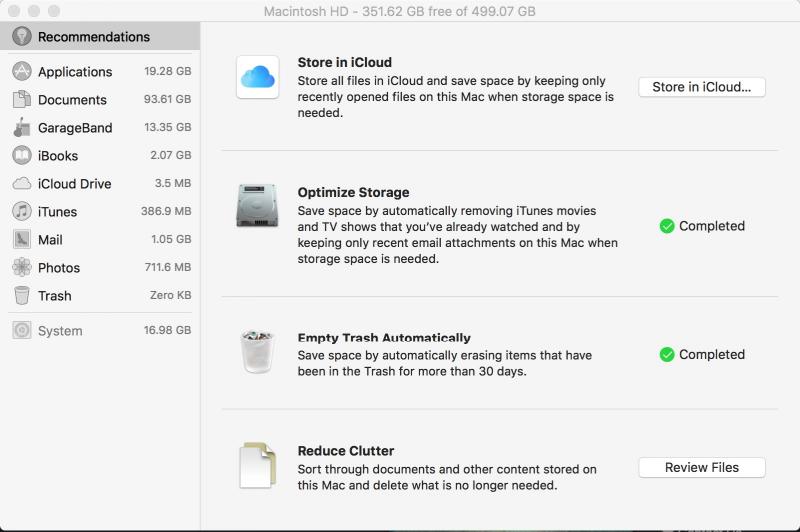Click the 2.07 GB iBooks size

click(170, 155)
